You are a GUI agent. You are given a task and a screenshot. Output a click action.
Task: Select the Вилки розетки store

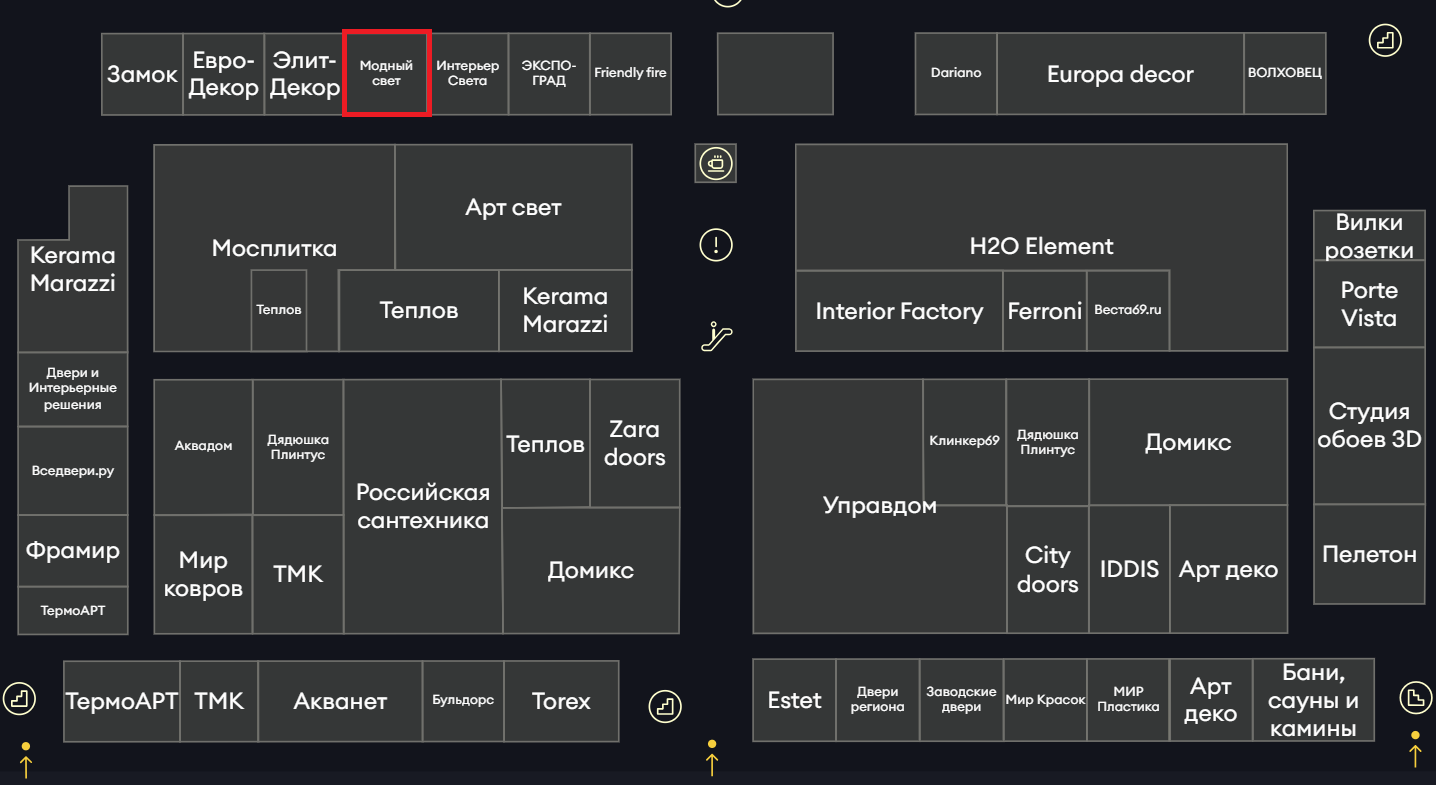1369,236
